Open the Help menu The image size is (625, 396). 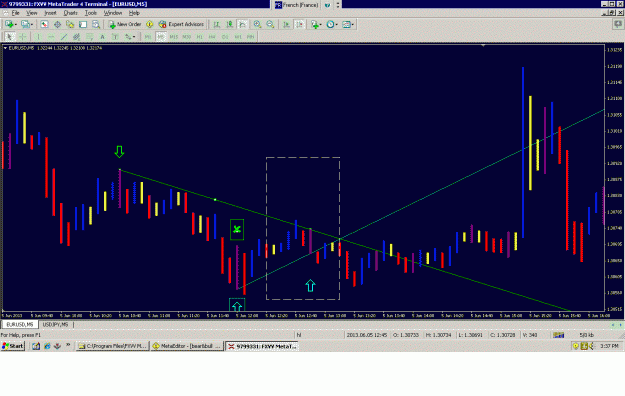(x=134, y=13)
